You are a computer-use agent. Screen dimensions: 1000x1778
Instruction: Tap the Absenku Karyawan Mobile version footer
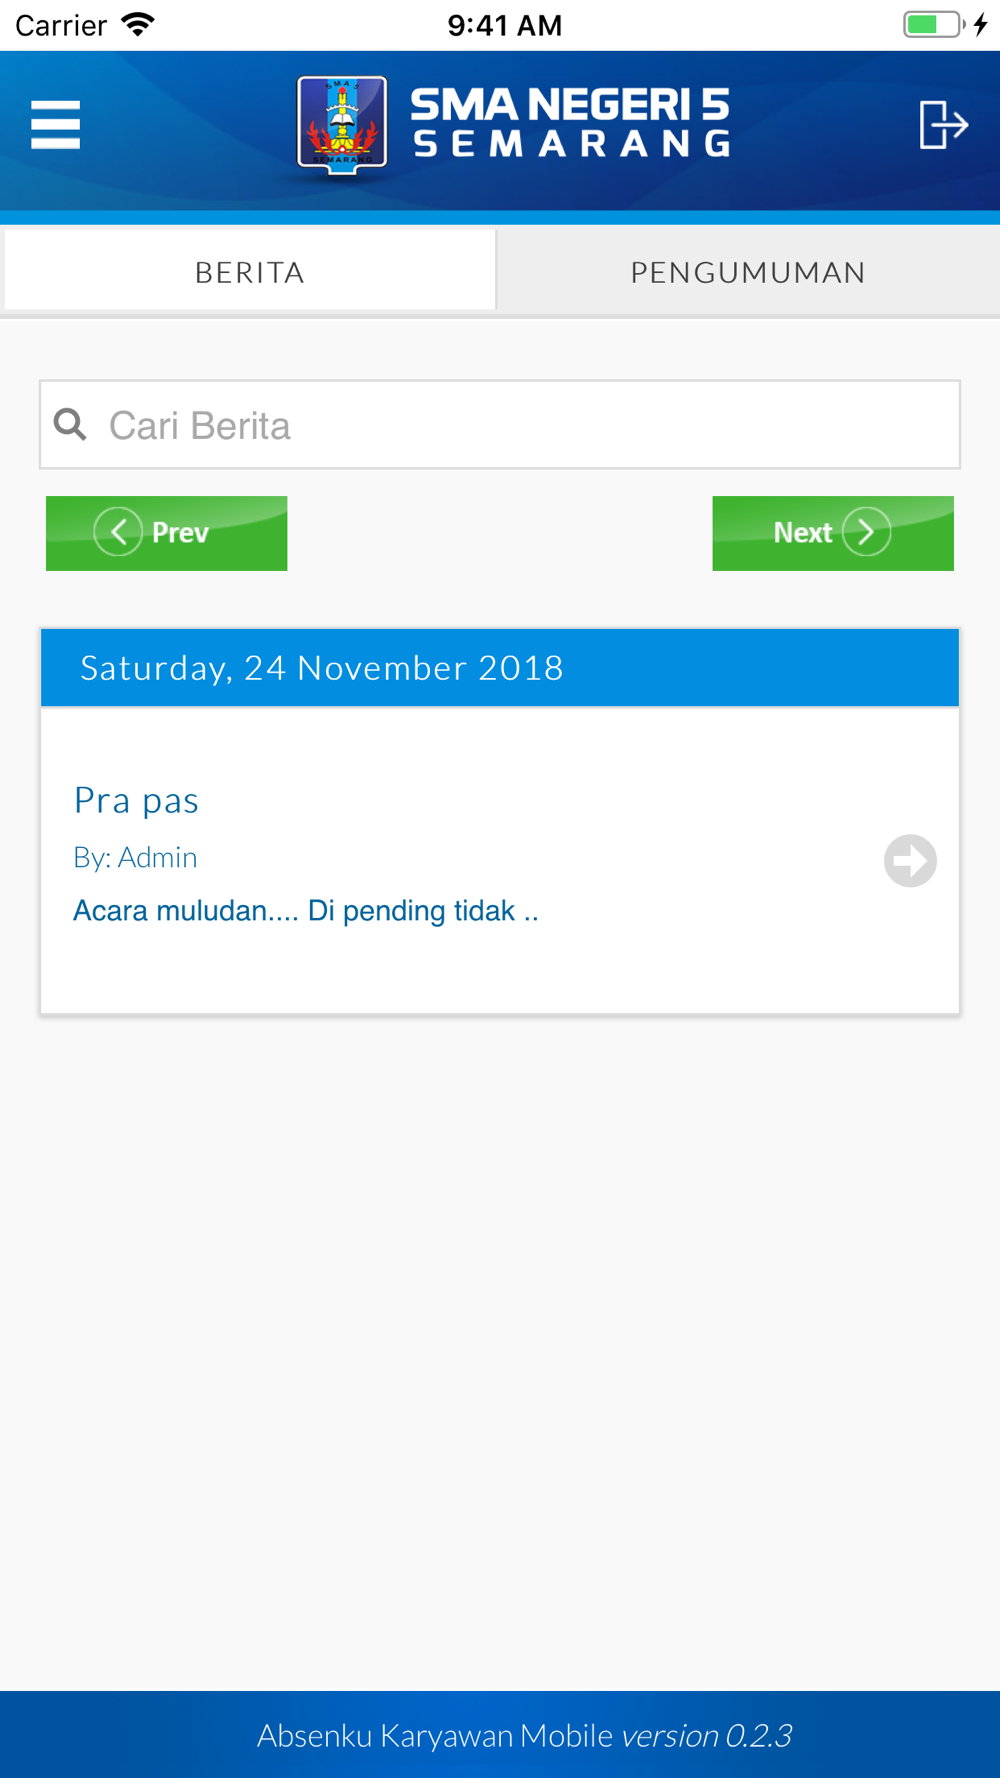[525, 1735]
